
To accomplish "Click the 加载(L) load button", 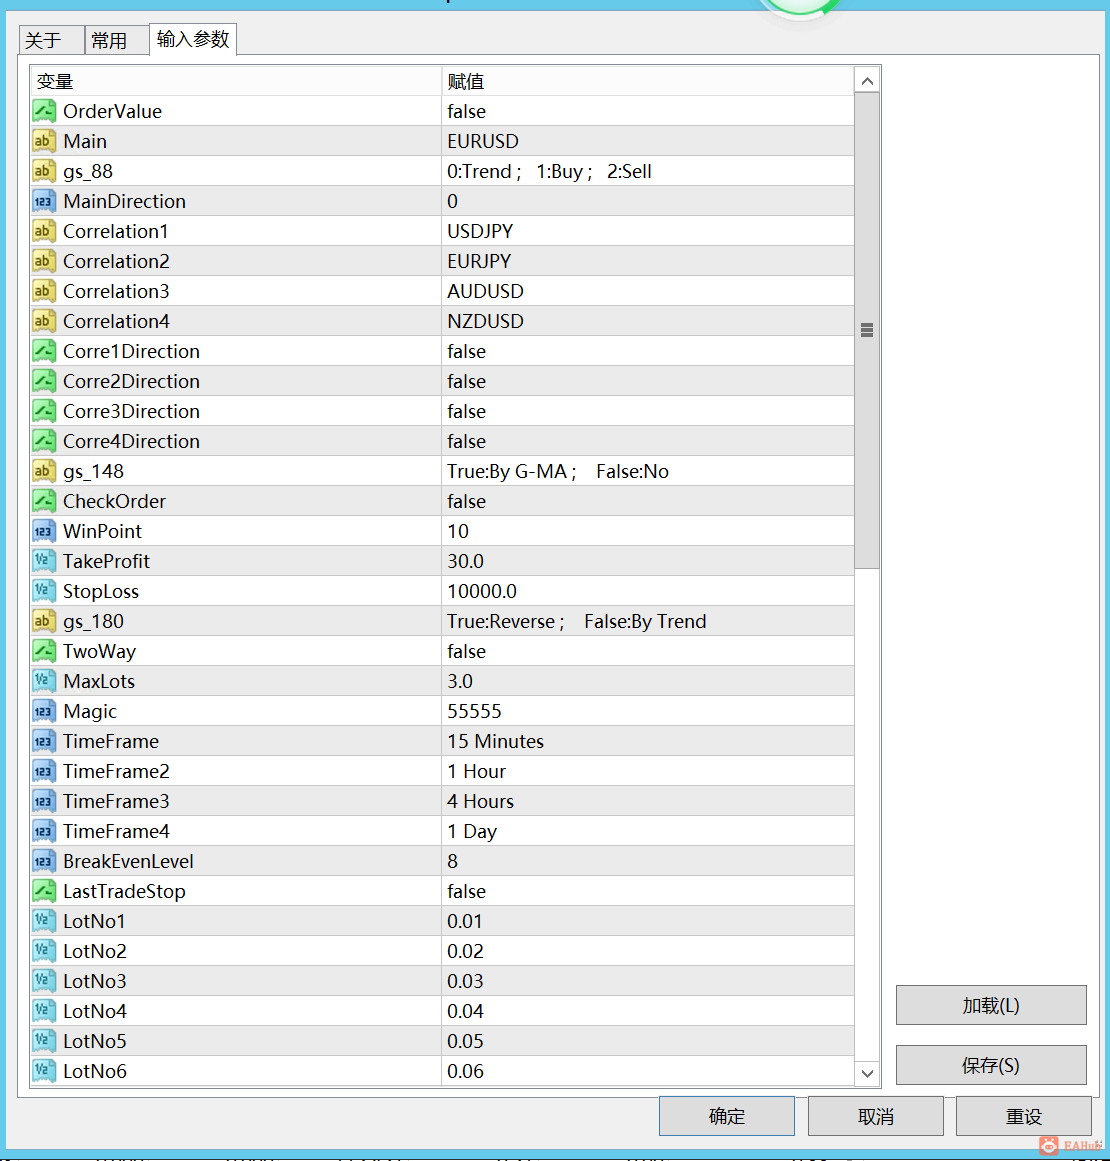I will tap(991, 1005).
